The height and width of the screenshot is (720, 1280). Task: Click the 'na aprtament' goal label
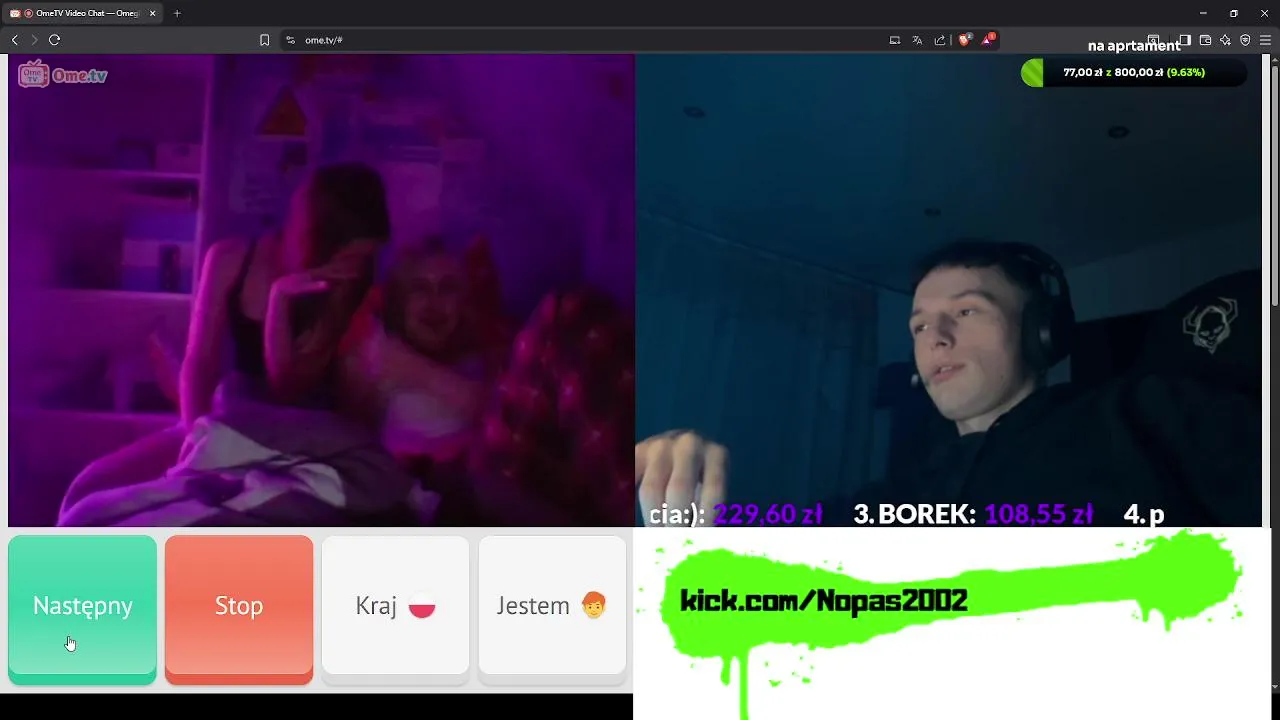[1134, 46]
